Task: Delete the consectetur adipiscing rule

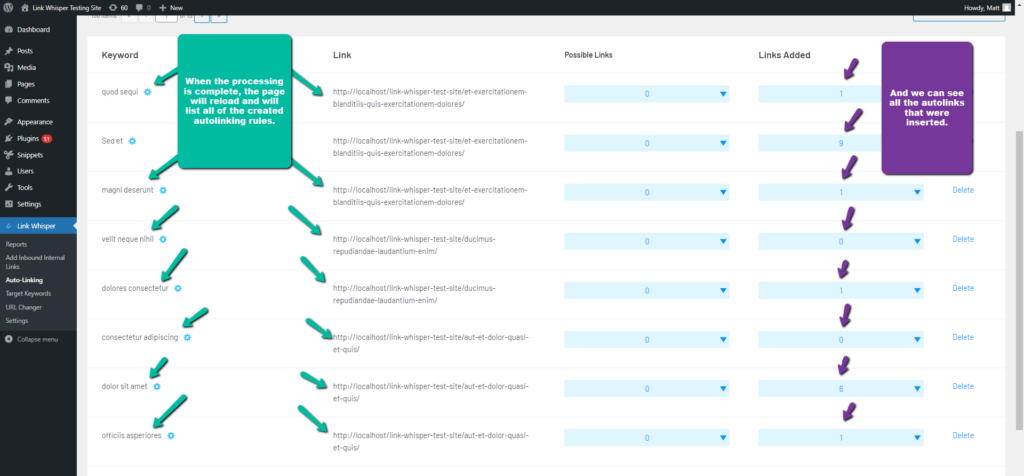Action: point(963,337)
